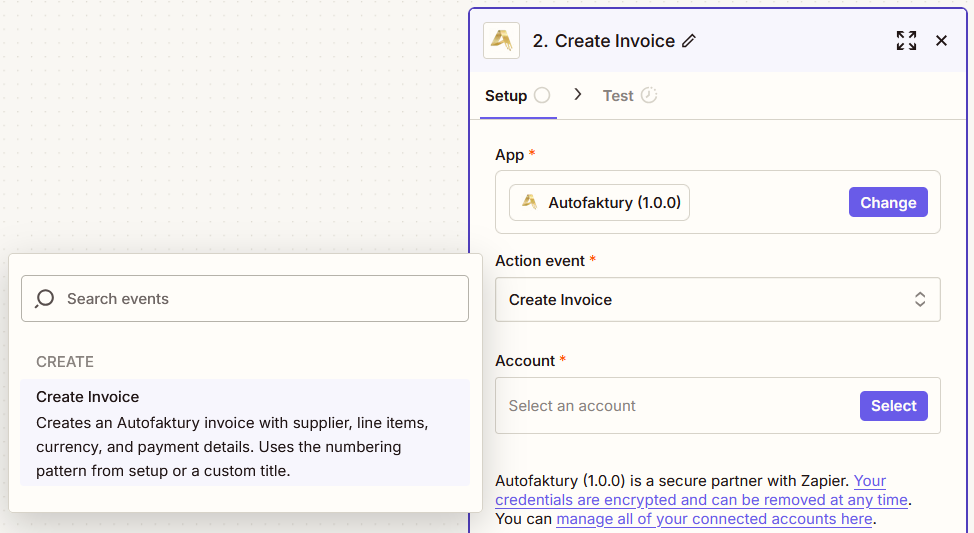Click the Test status clock icon
Image resolution: width=974 pixels, height=533 pixels.
649,95
